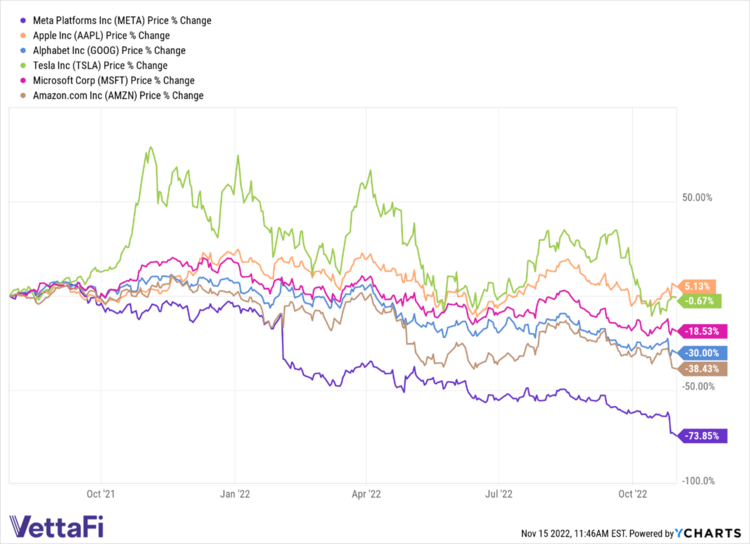Viewport: 750px width, 544px height.
Task: Click the -30.00% Alphabet value tag
Action: click(x=695, y=353)
